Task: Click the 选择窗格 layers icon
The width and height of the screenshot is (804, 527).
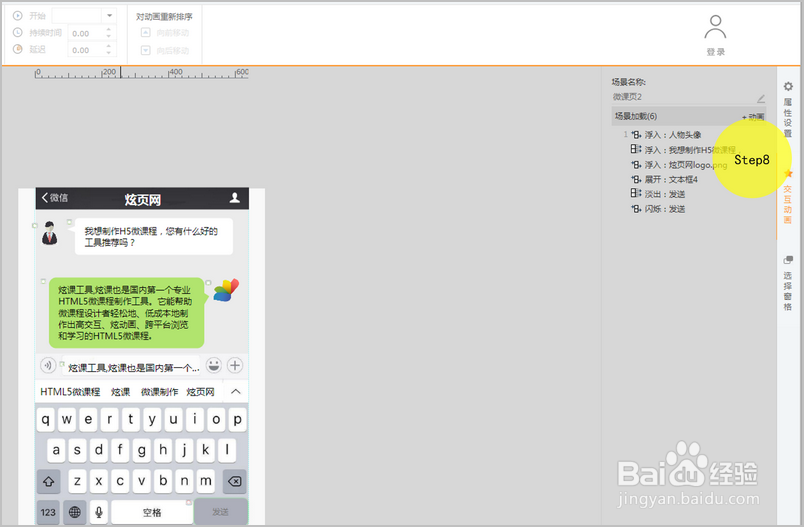Action: (x=788, y=260)
